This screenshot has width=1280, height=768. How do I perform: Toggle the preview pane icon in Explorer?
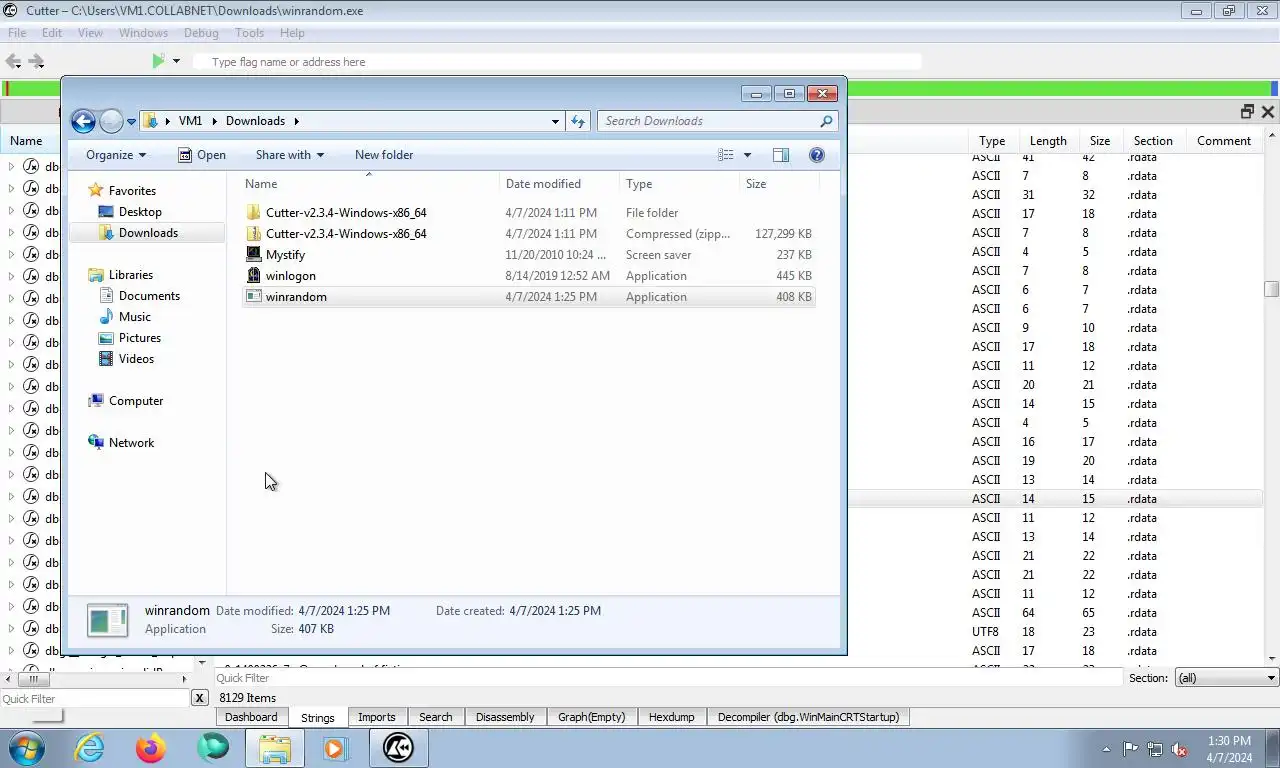(x=781, y=155)
